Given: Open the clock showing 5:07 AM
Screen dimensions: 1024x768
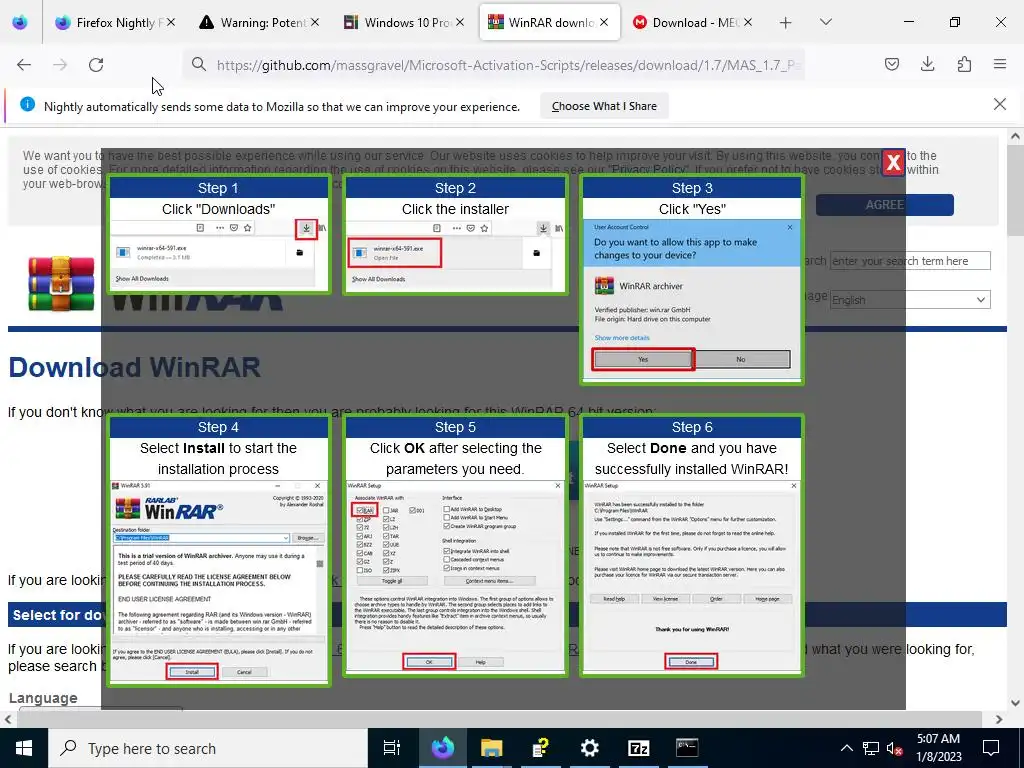Looking at the screenshot, I should 939,748.
